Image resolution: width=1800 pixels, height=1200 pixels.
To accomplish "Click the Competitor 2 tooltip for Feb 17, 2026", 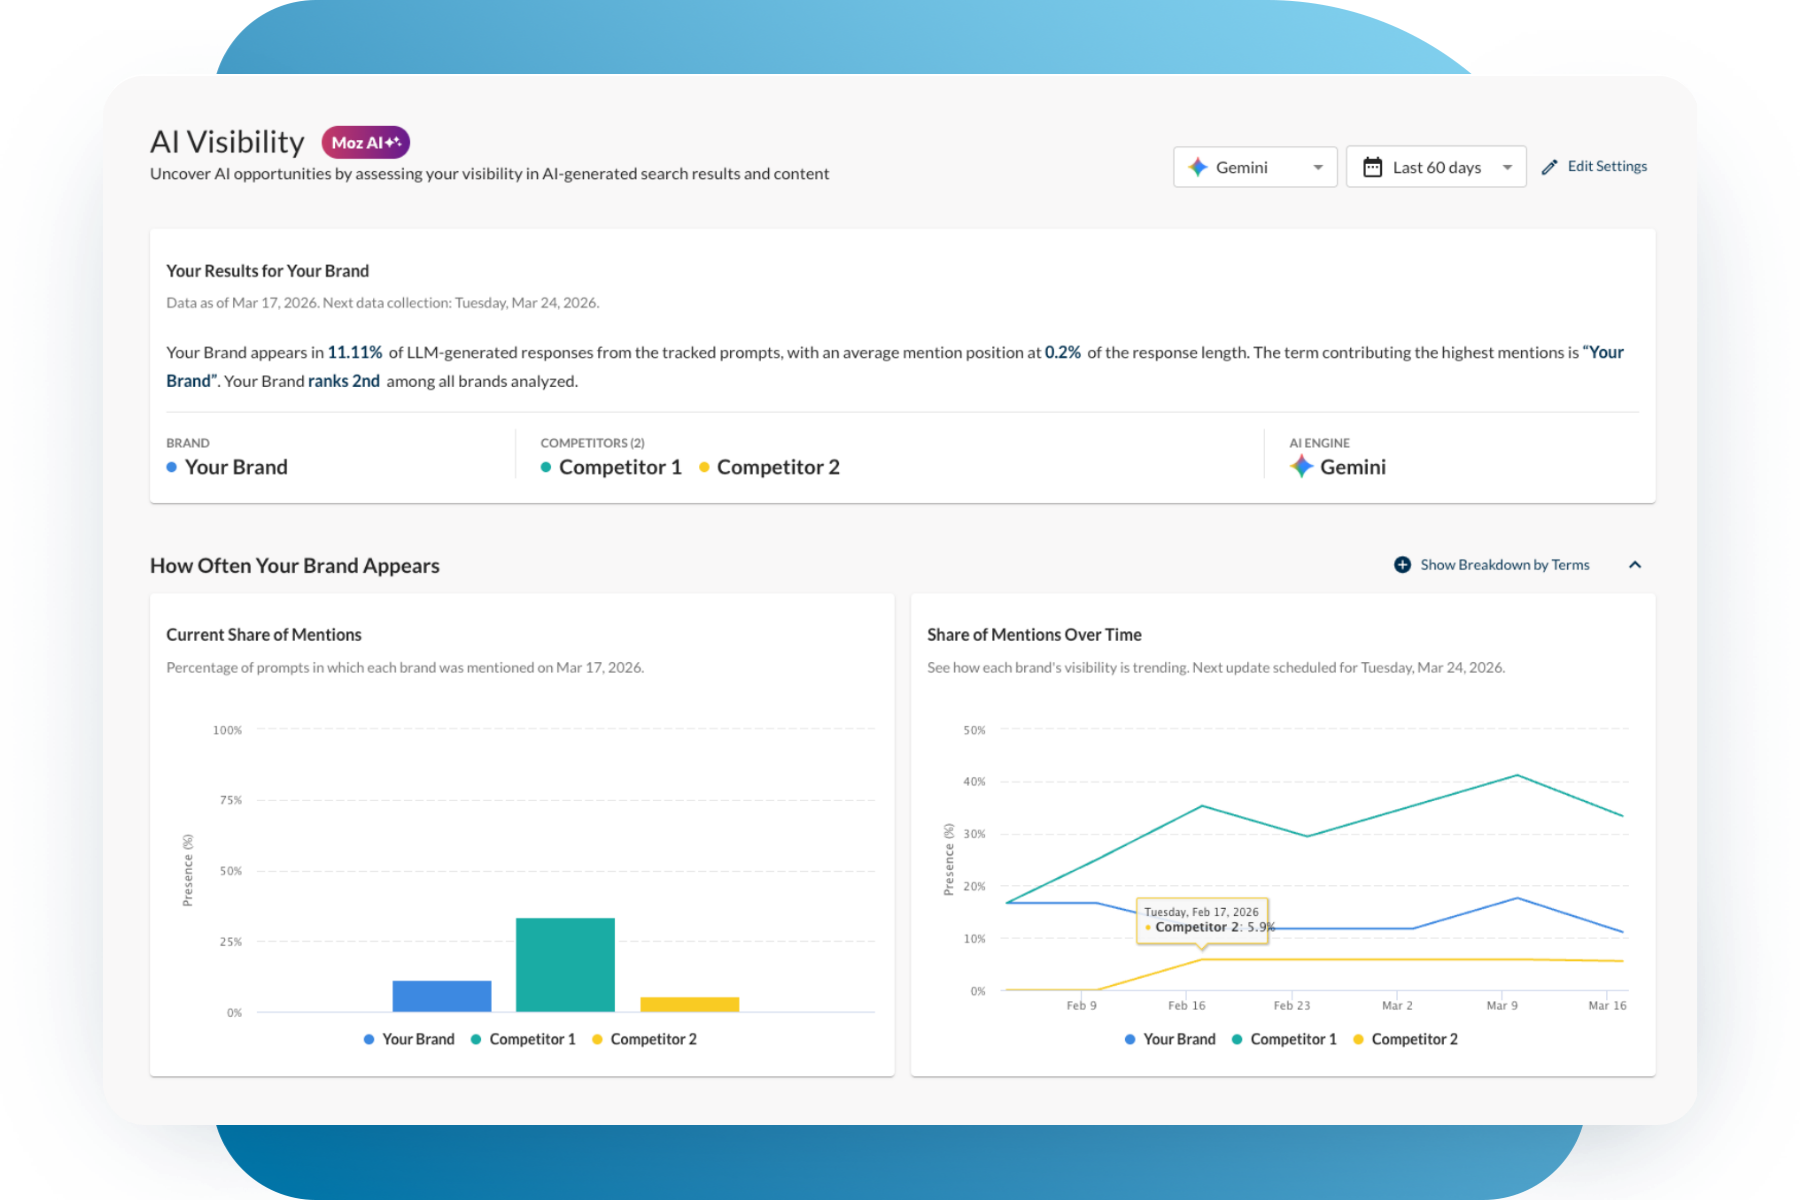I will (x=1203, y=920).
